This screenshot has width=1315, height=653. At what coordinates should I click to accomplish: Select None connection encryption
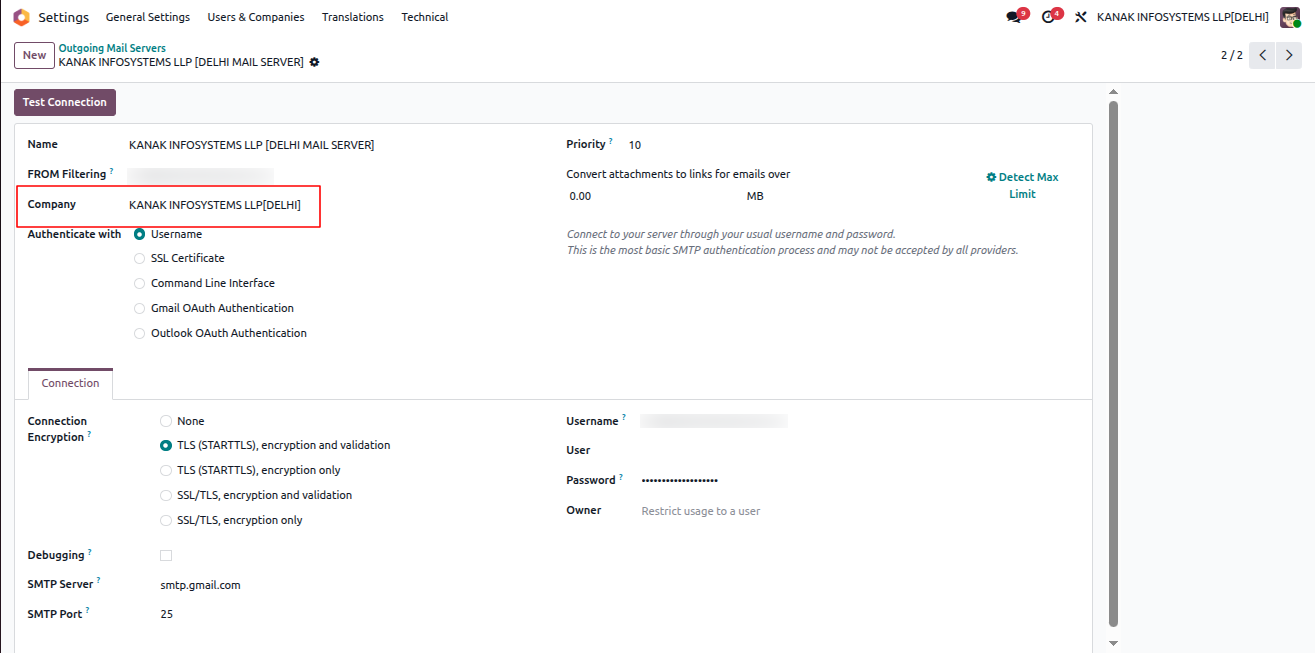pyautogui.click(x=166, y=421)
